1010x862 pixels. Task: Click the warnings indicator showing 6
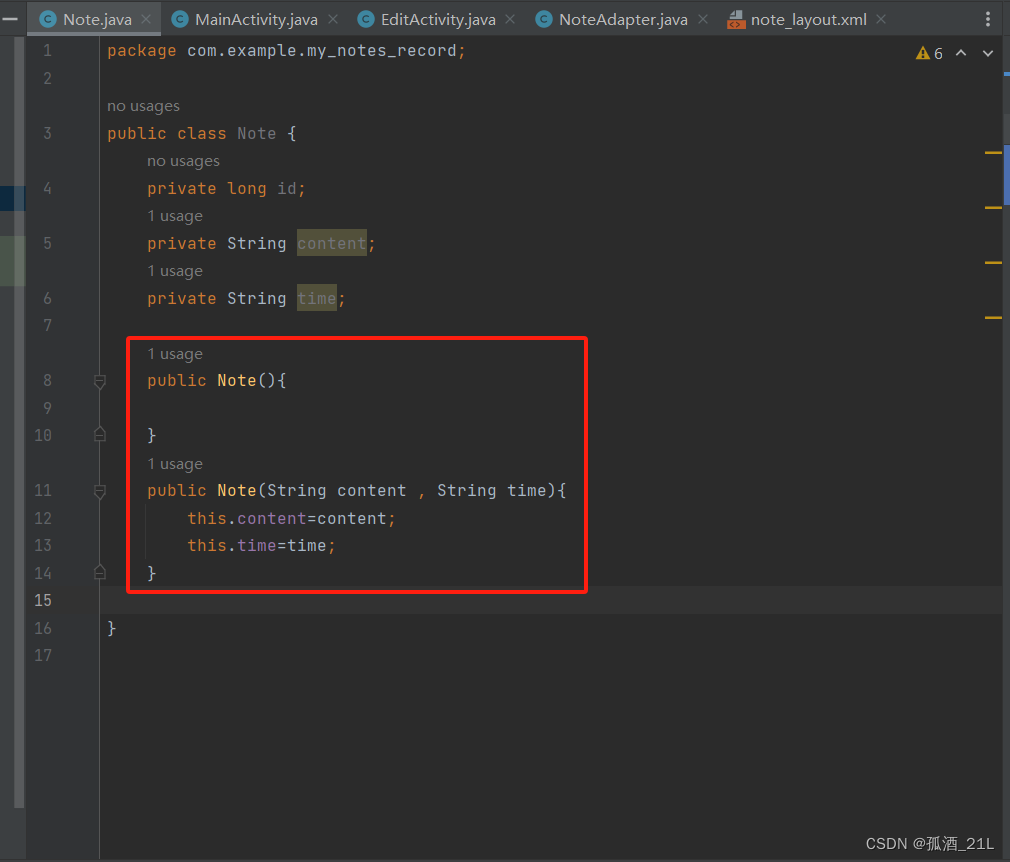pyautogui.click(x=929, y=53)
